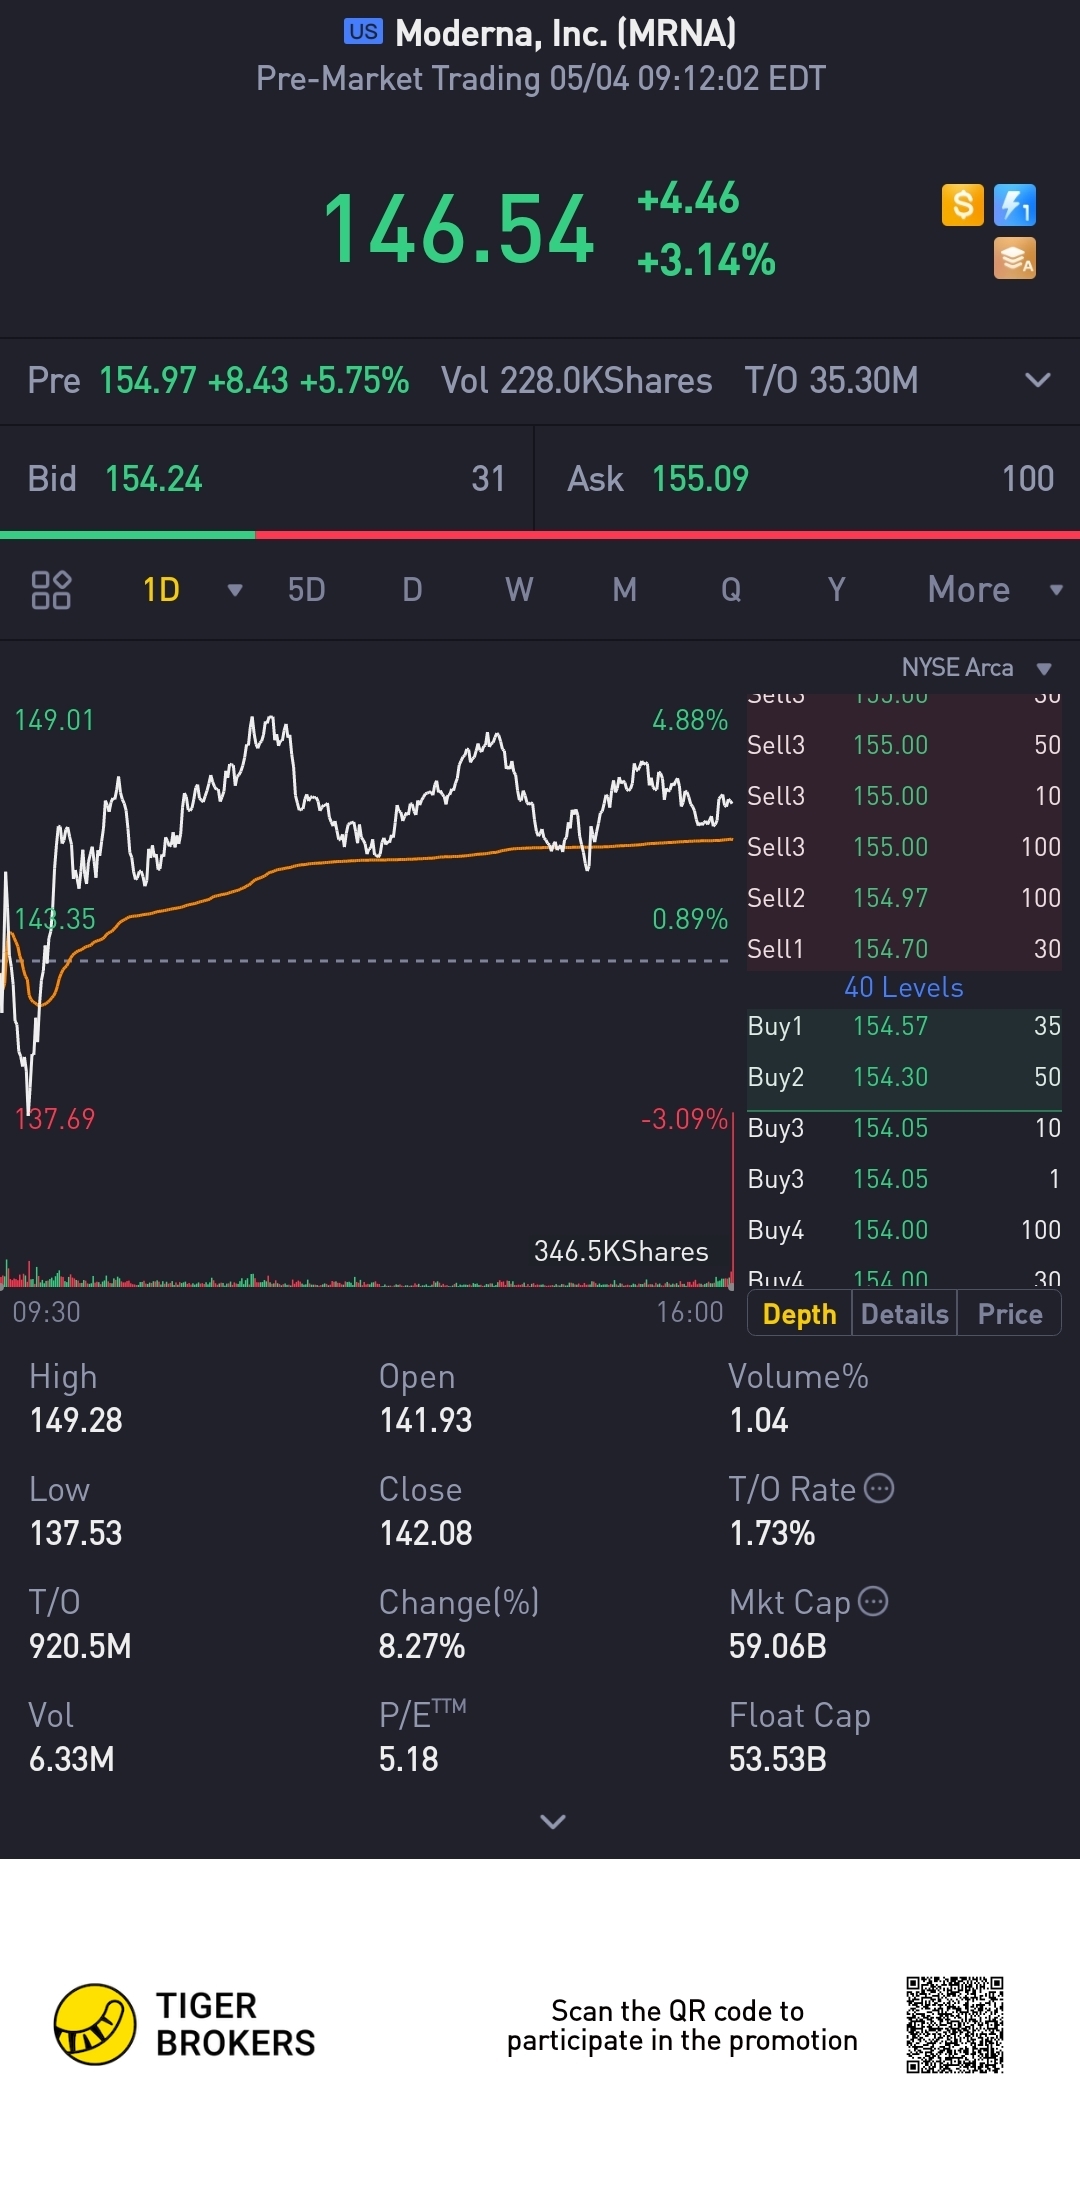Image resolution: width=1080 pixels, height=2191 pixels.
Task: Tap the blue lightning quick-trade icon
Action: click(1015, 205)
